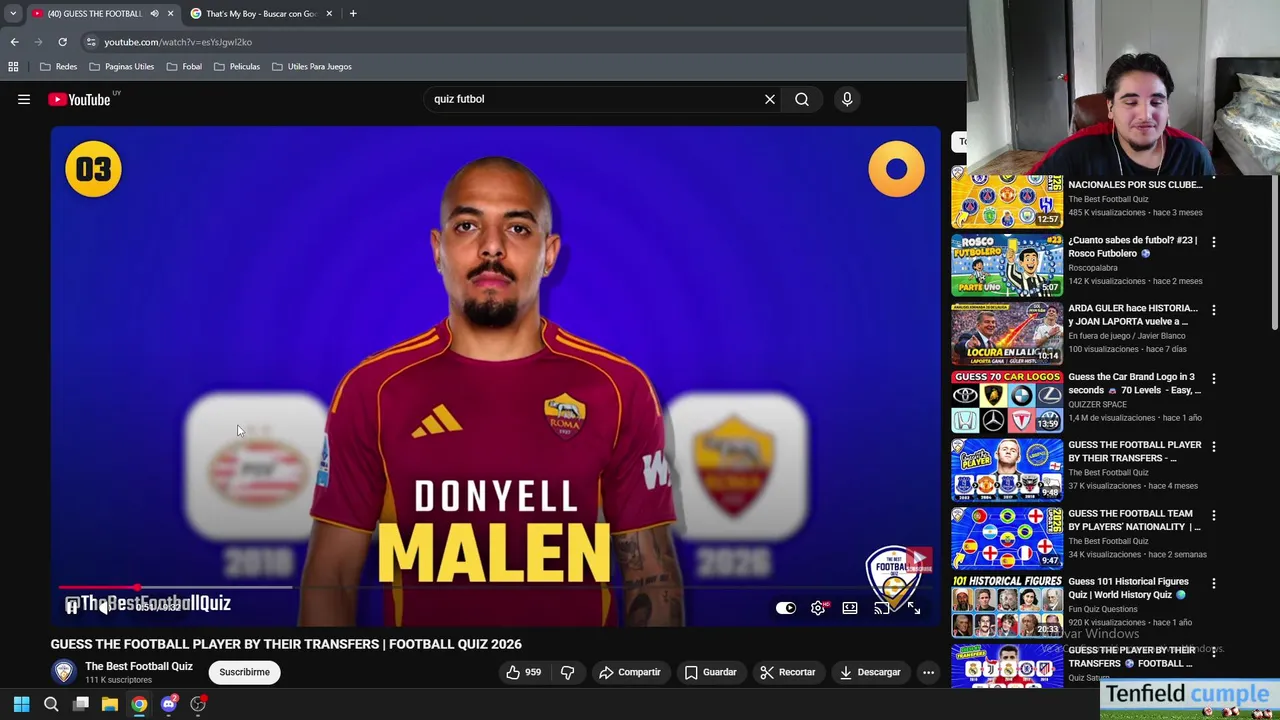Open options for Guess the Car Brand Logo video

coord(1213,379)
